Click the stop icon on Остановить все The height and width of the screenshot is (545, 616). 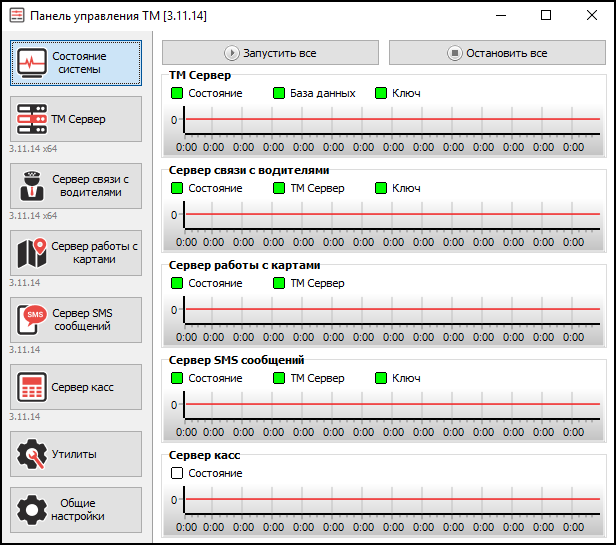(455, 53)
